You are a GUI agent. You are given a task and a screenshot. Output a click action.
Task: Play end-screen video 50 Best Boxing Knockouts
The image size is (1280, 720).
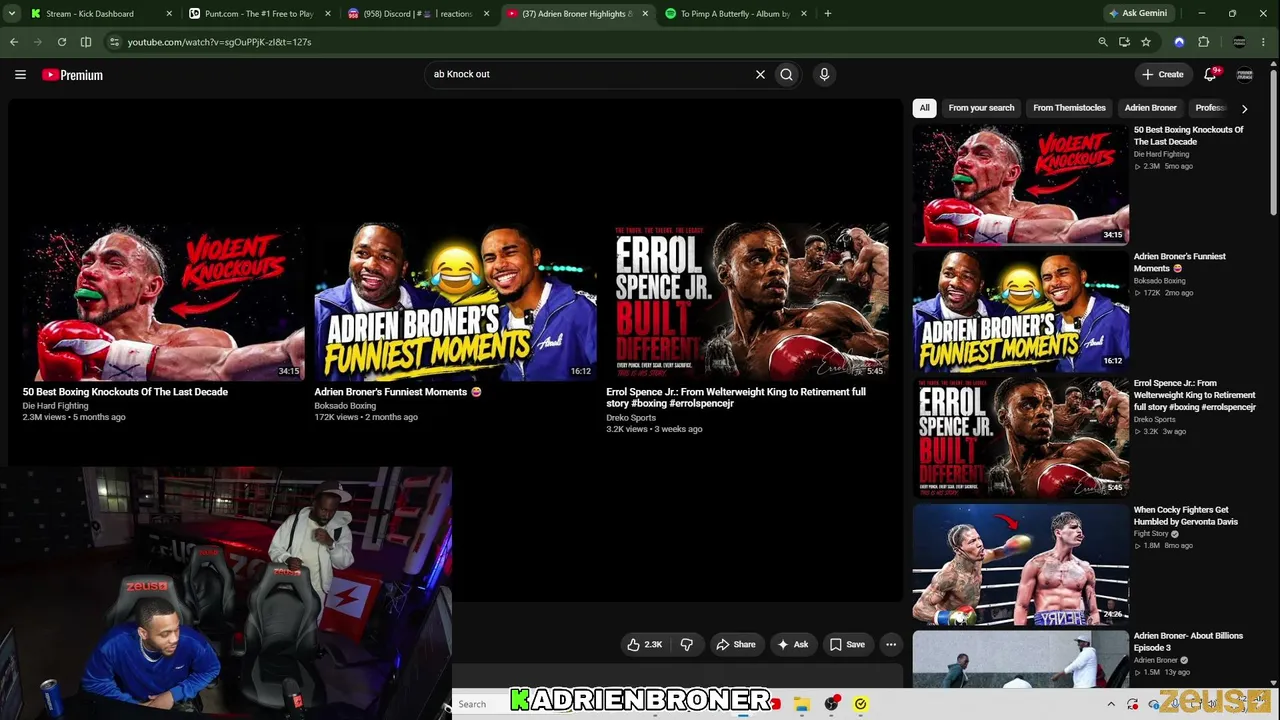[162, 303]
